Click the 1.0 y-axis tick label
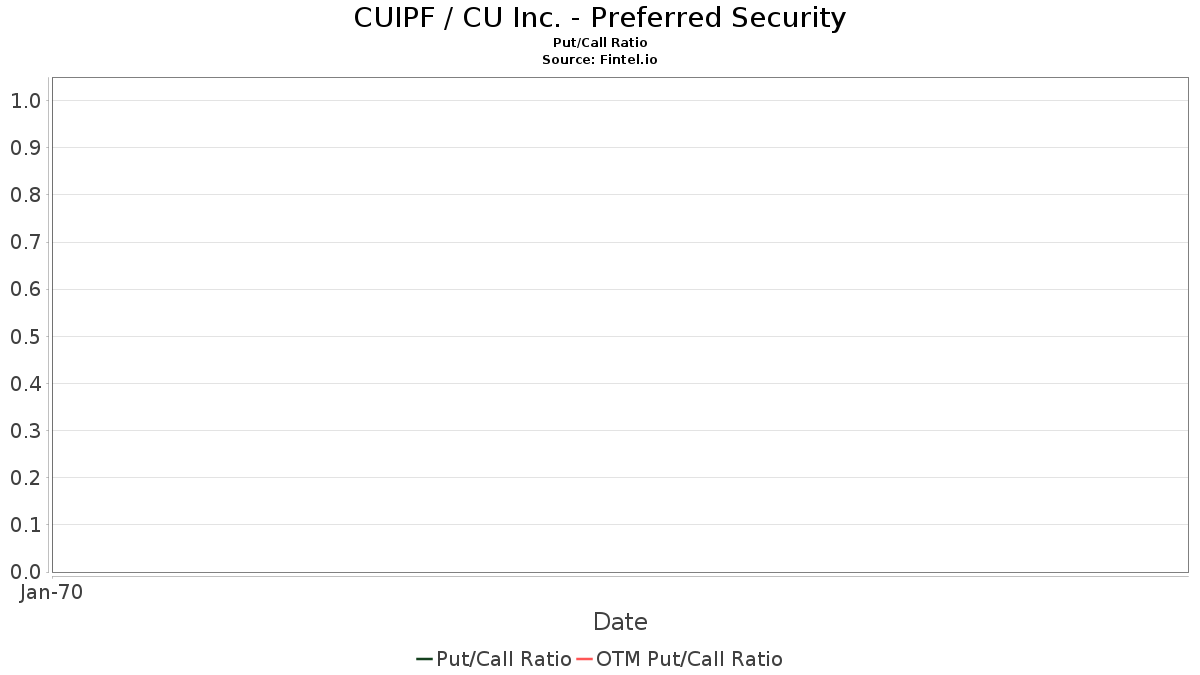 (x=25, y=101)
